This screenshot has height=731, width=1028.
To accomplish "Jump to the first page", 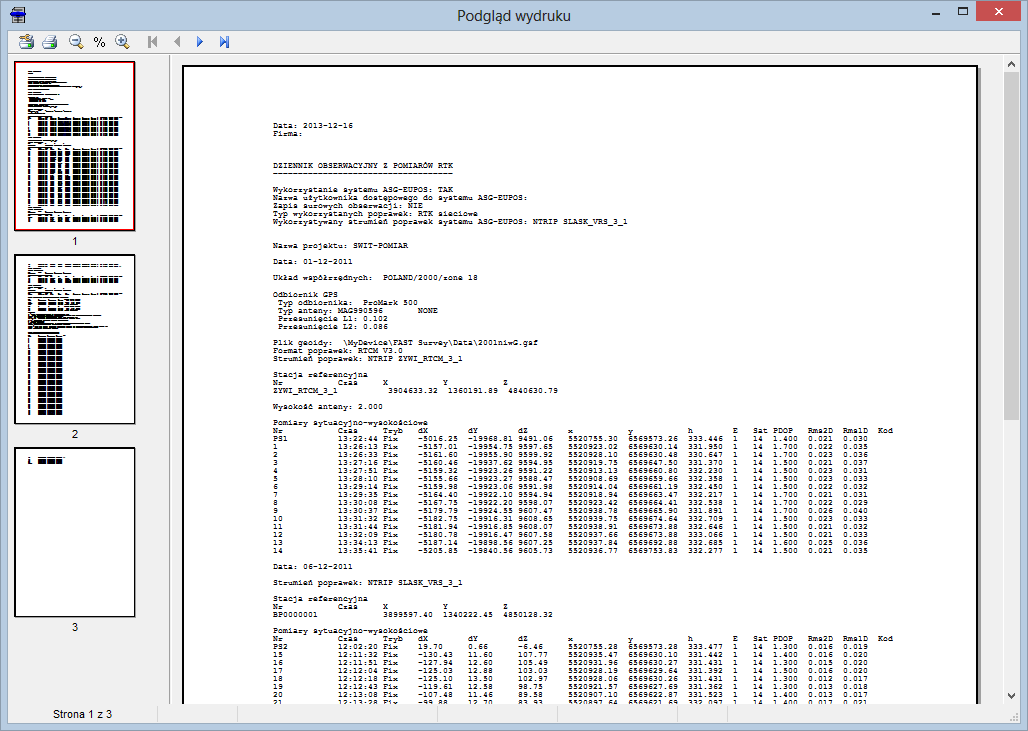I will (153, 41).
